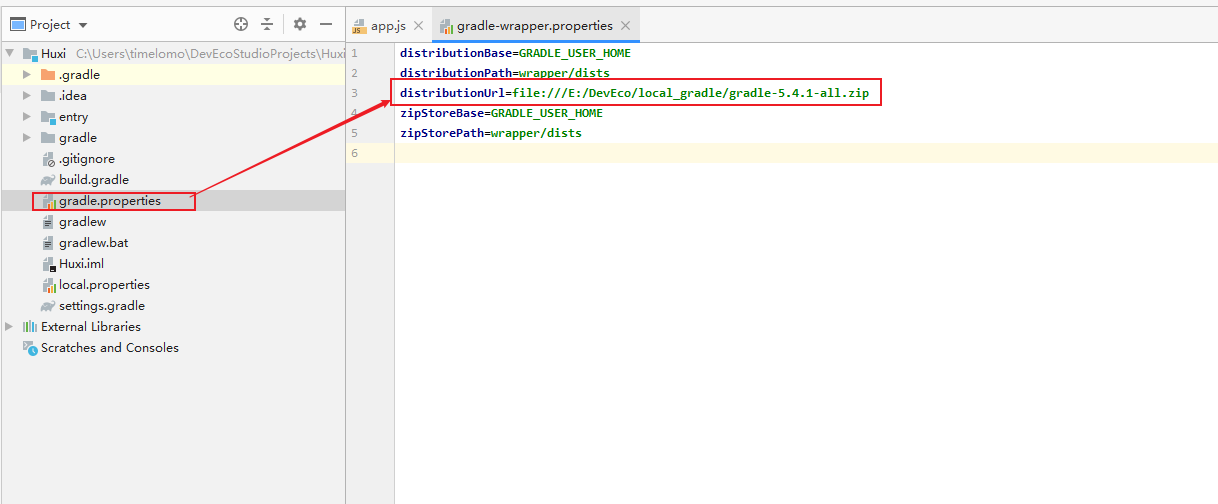The height and width of the screenshot is (504, 1218).
Task: Collapse the Huxi project root node
Action: (10, 53)
